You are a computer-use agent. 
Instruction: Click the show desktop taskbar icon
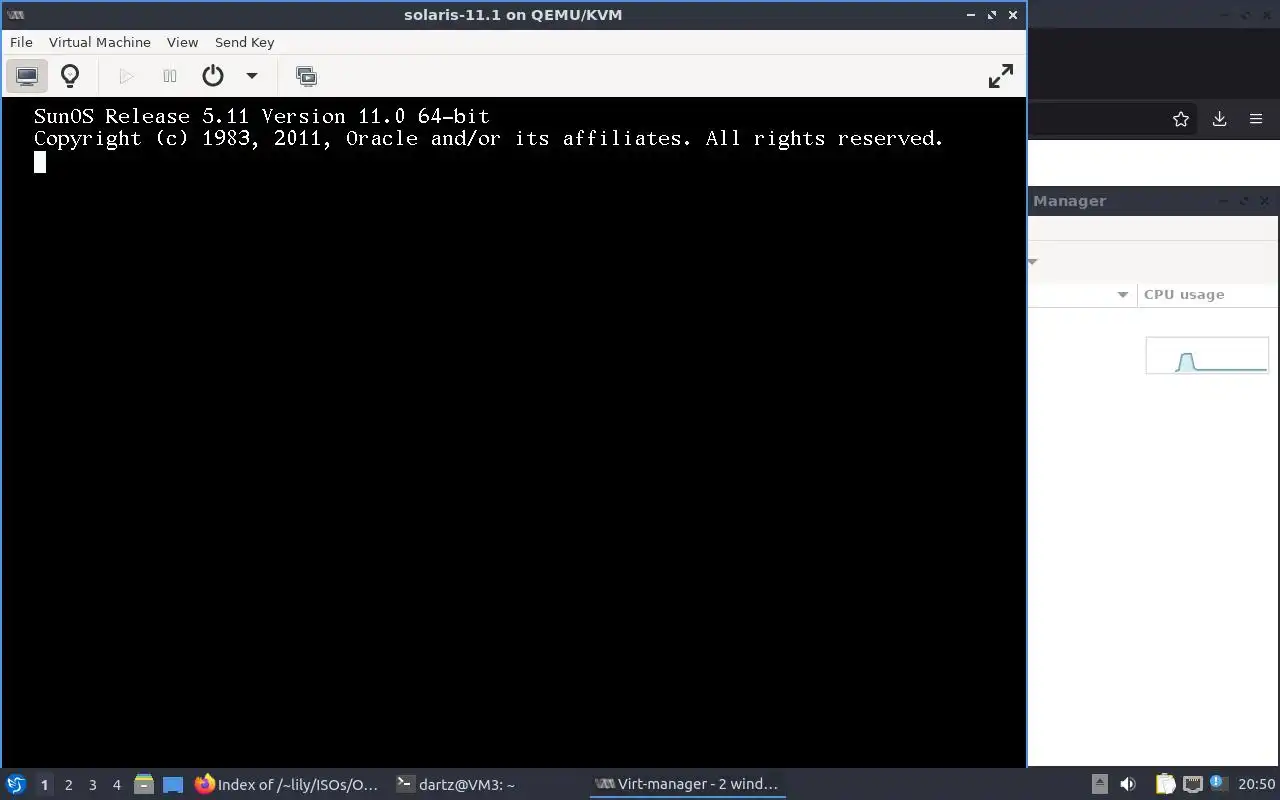click(173, 784)
